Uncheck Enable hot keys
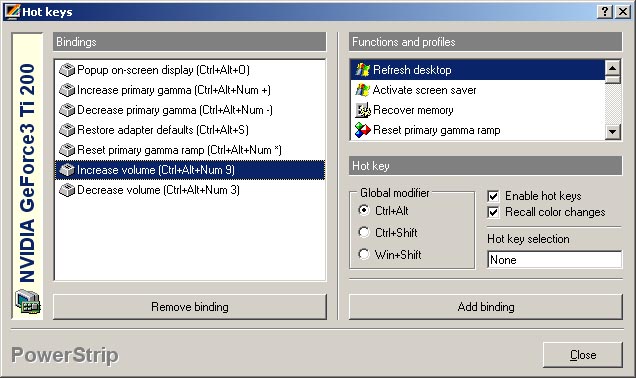 (x=493, y=196)
